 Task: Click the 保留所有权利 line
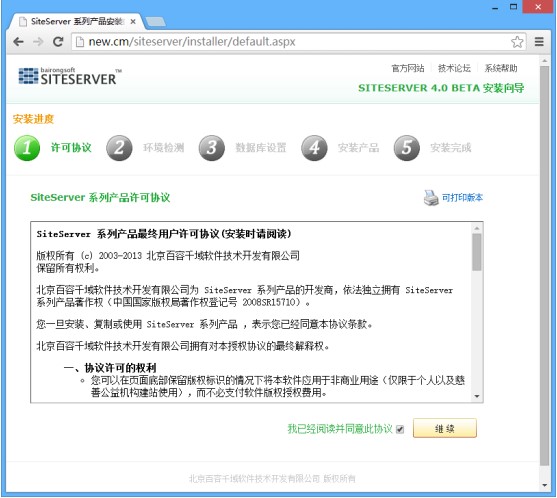[x=67, y=268]
